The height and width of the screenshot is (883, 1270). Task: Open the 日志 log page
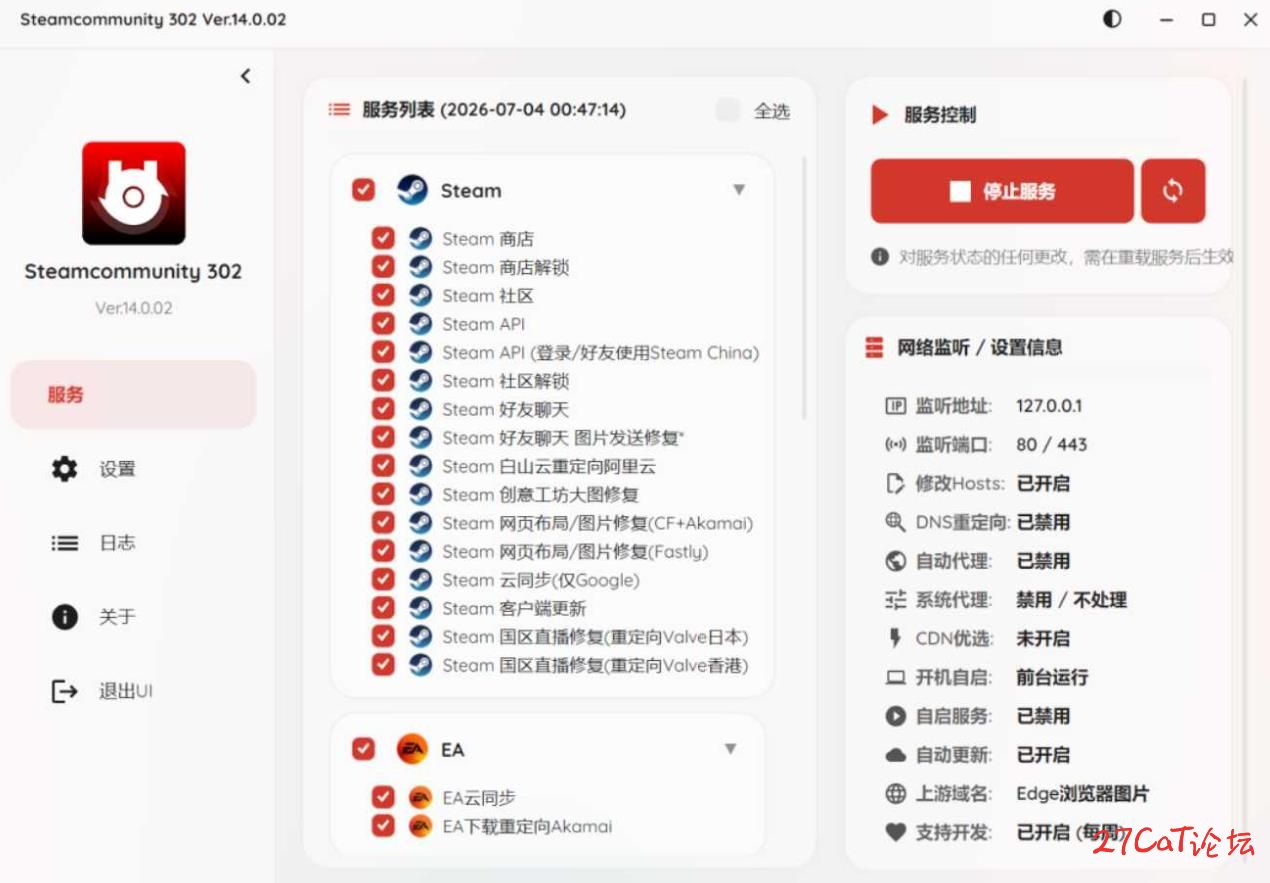click(133, 543)
